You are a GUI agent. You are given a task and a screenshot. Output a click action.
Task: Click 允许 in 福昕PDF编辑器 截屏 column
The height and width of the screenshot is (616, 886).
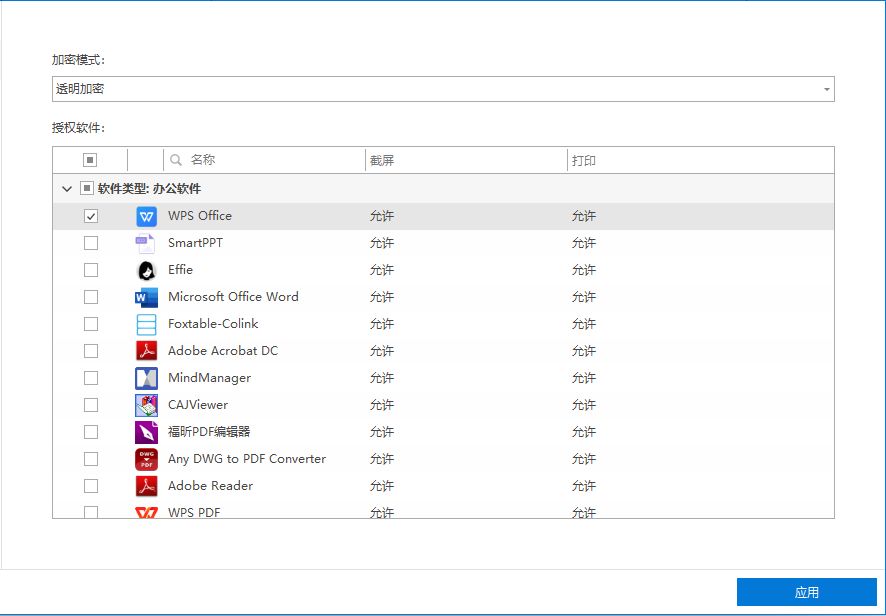(x=382, y=432)
